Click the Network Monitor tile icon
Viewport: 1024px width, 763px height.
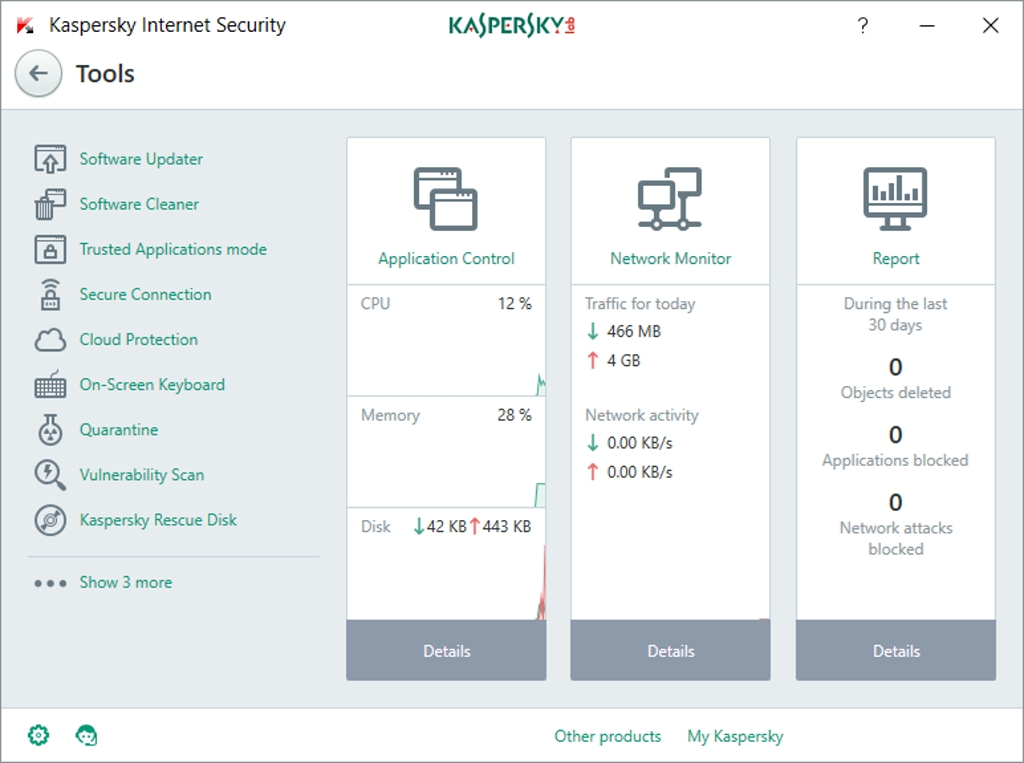[670, 199]
